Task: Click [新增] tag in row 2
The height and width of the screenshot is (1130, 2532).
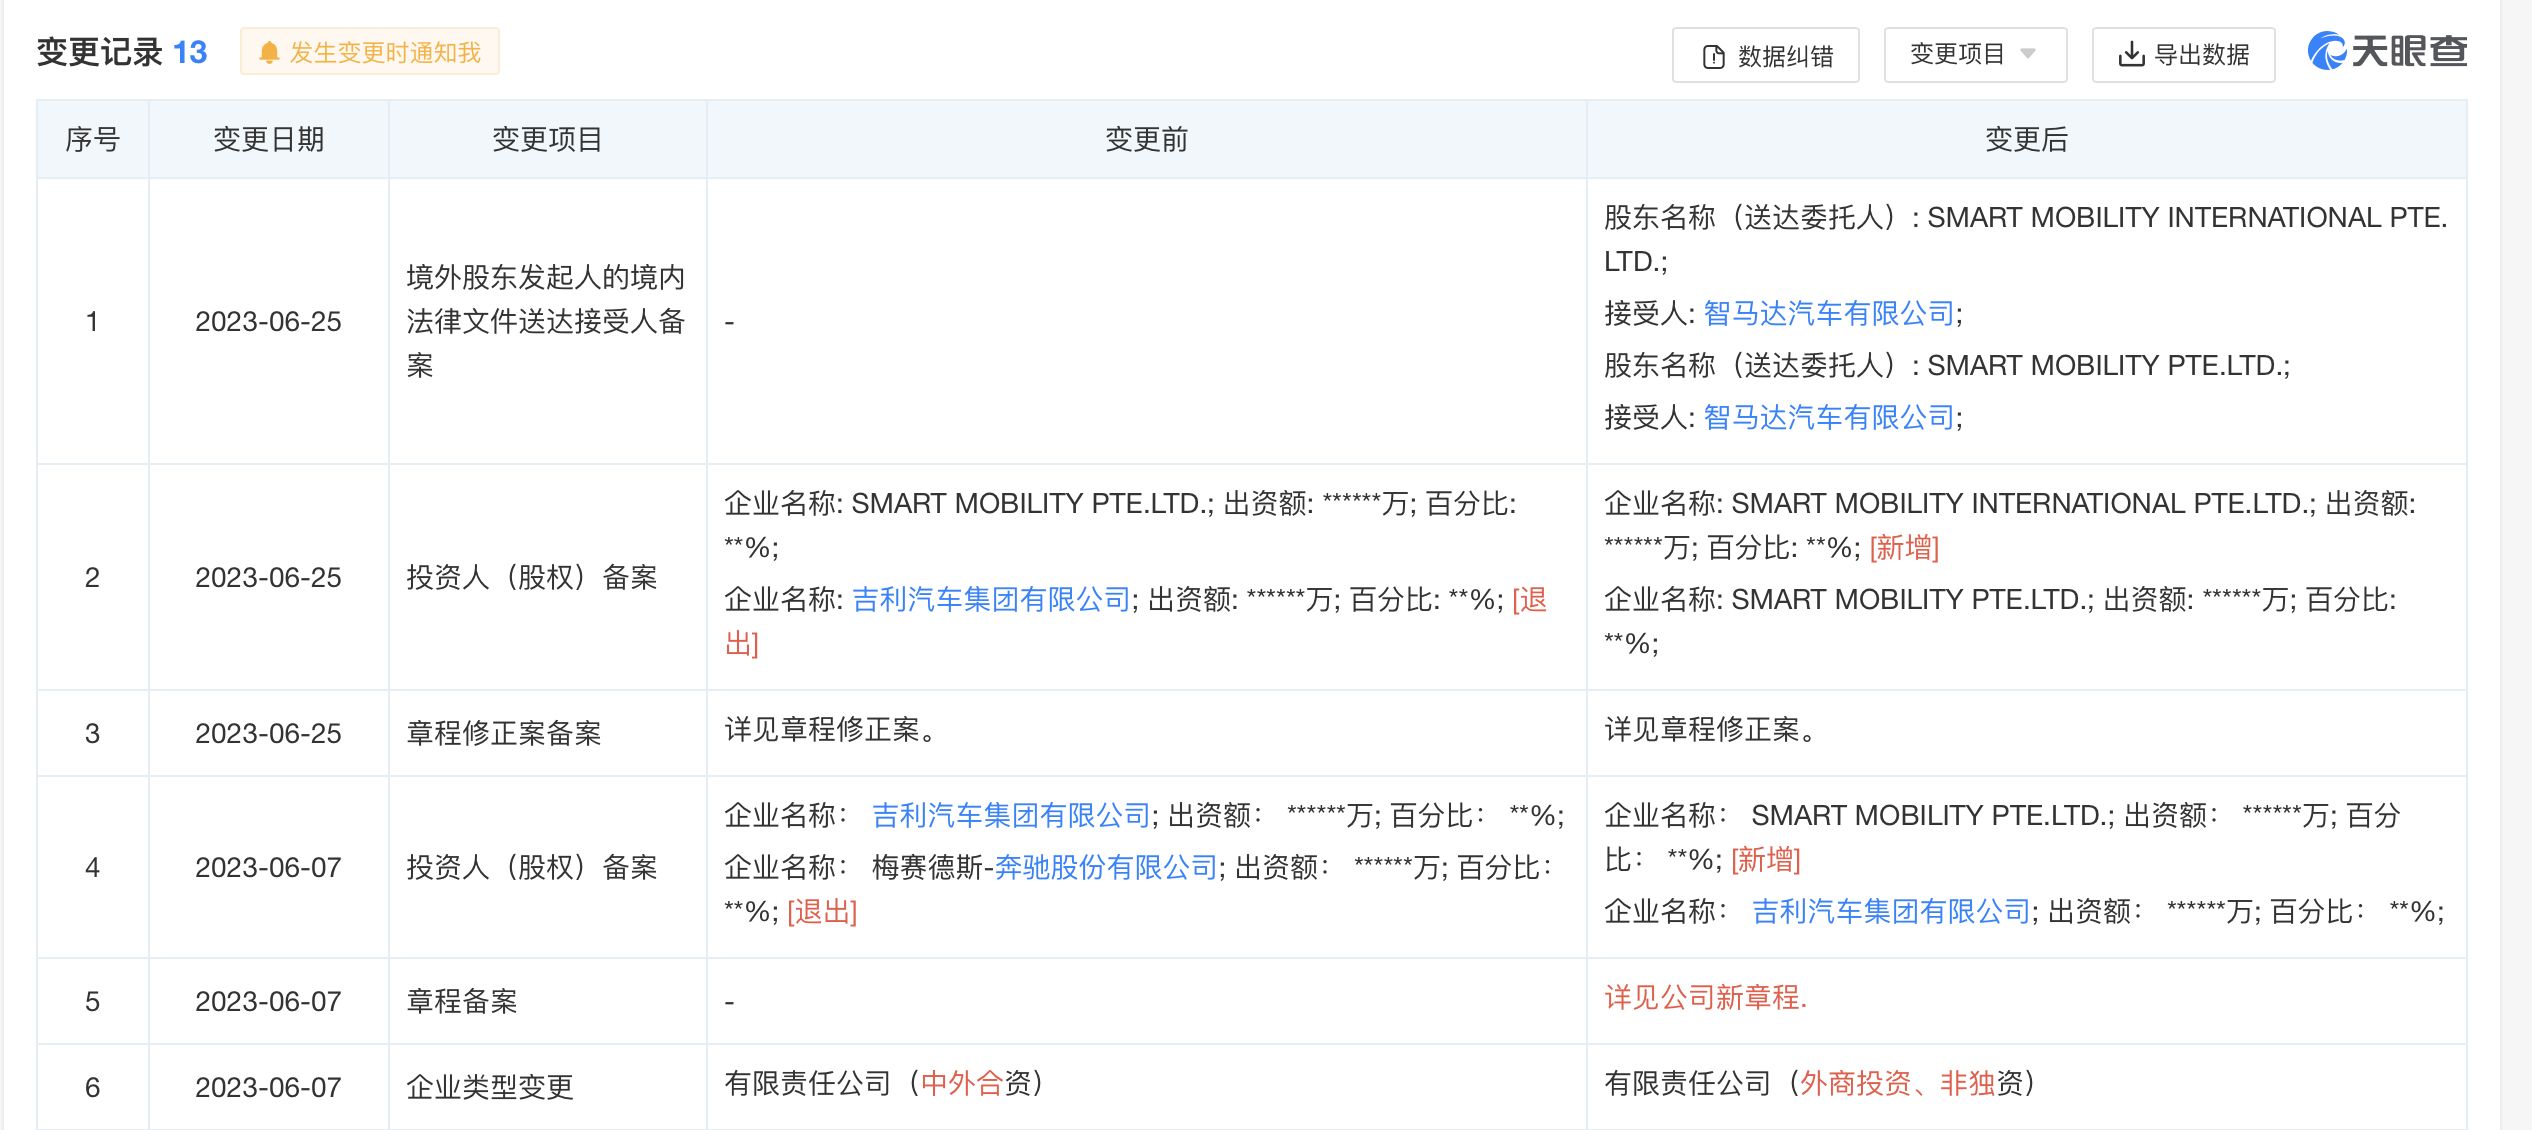Action: [x=1904, y=548]
